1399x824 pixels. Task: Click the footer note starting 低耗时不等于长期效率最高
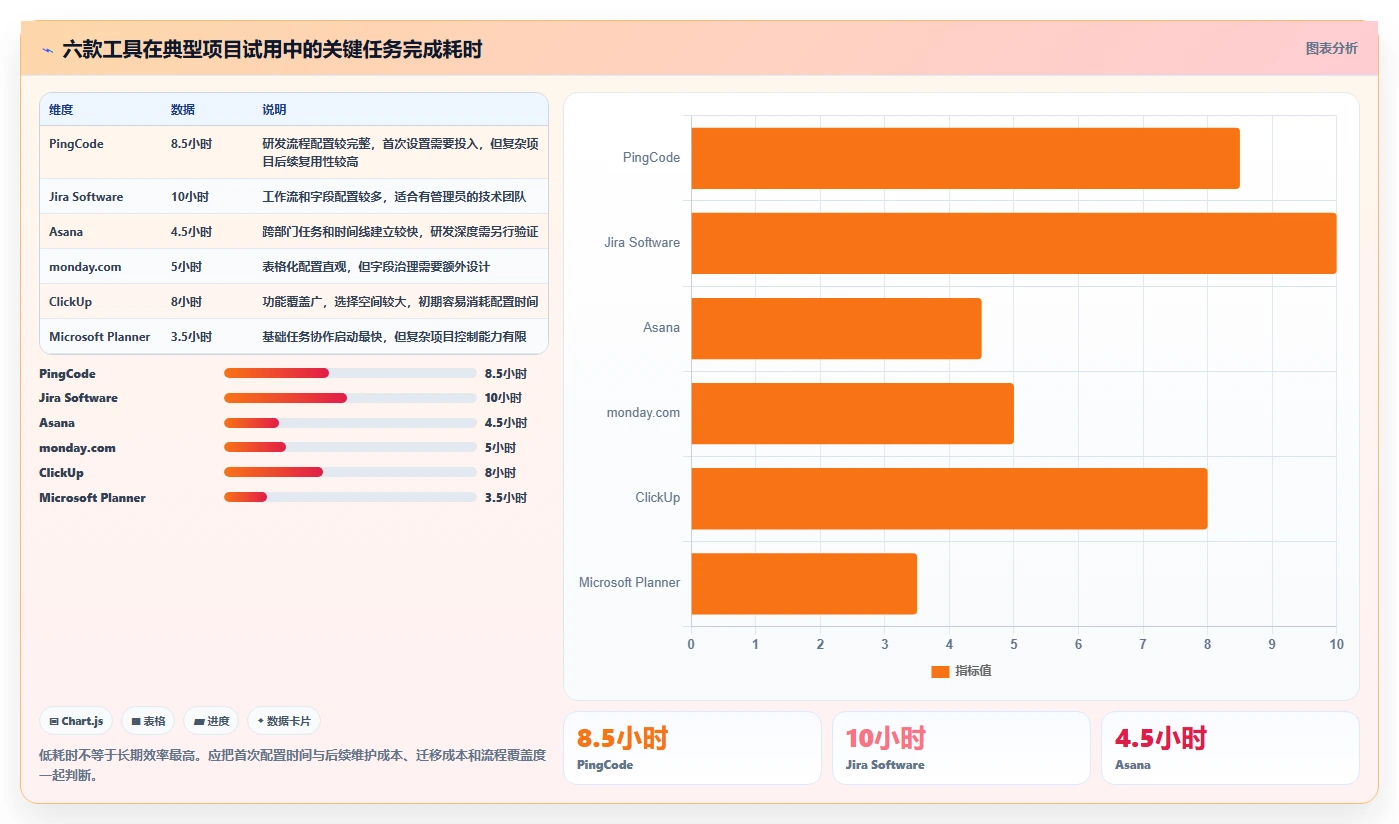pos(293,765)
